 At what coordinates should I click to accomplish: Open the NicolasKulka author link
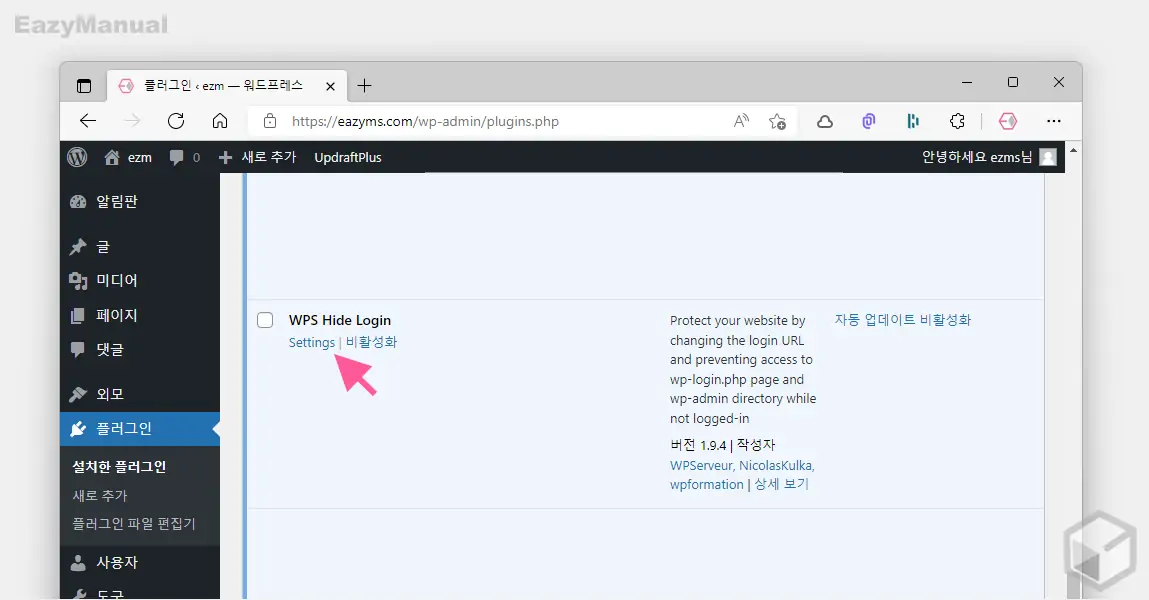(x=776, y=465)
